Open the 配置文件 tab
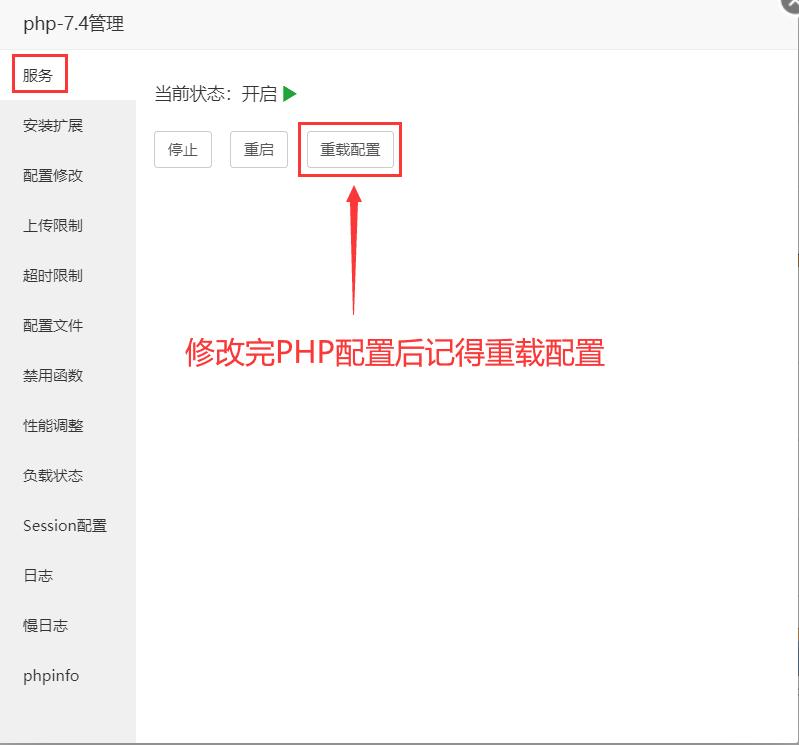Viewport: 799px width, 745px height. tap(53, 326)
